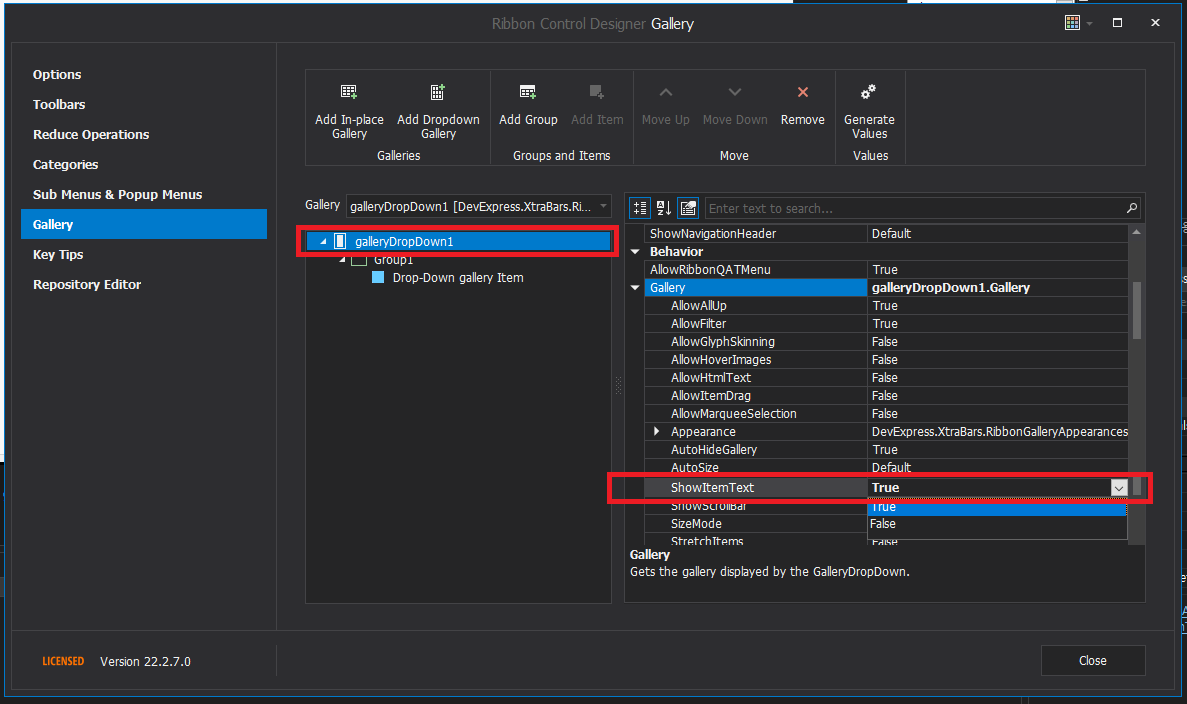The image size is (1187, 704).
Task: Click Add Group ribbon icon
Action: click(x=528, y=92)
